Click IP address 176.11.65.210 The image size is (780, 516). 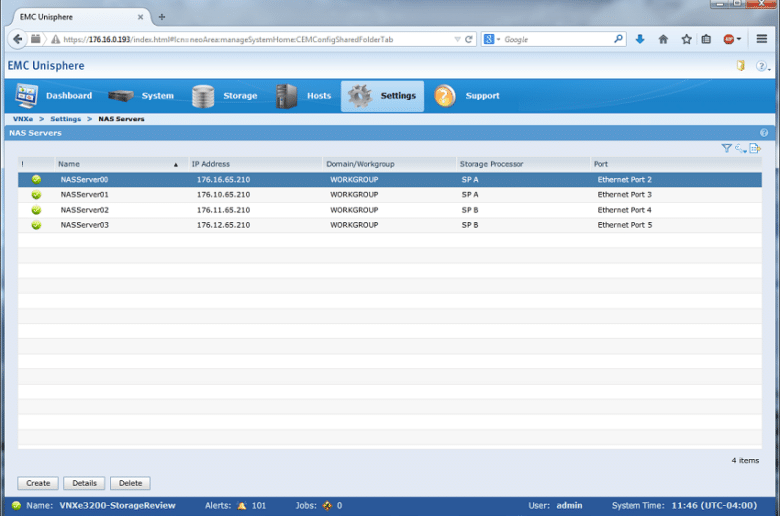(x=223, y=210)
